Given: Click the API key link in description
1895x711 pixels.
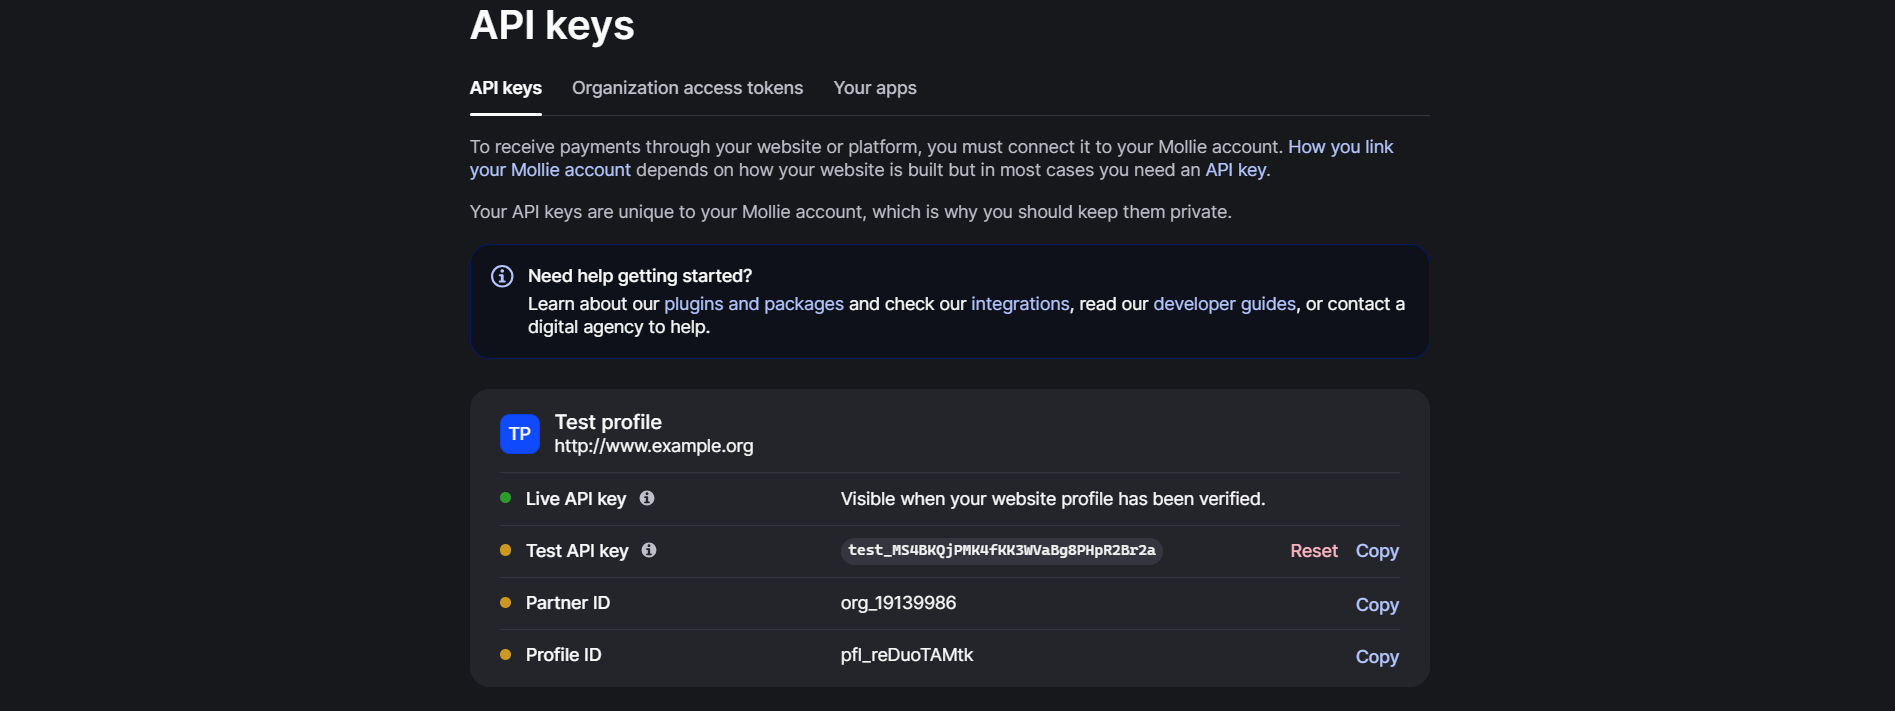Looking at the screenshot, I should pos(1235,170).
